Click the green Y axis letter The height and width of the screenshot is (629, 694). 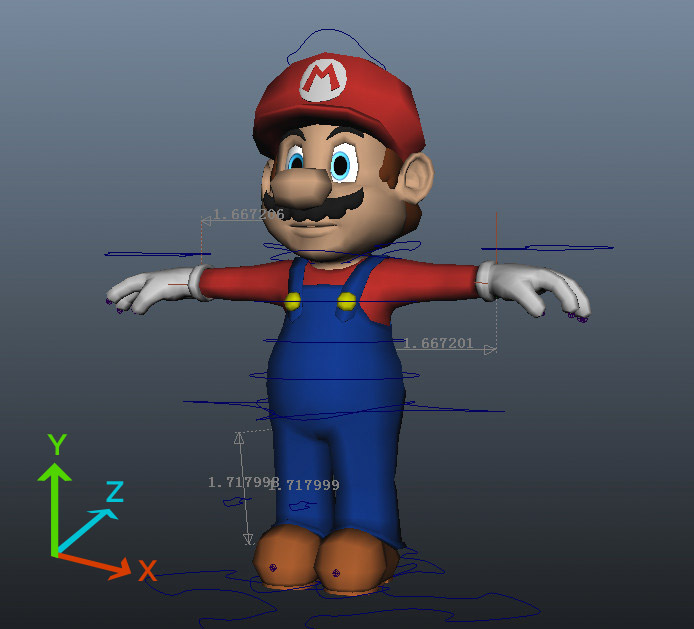(57, 444)
